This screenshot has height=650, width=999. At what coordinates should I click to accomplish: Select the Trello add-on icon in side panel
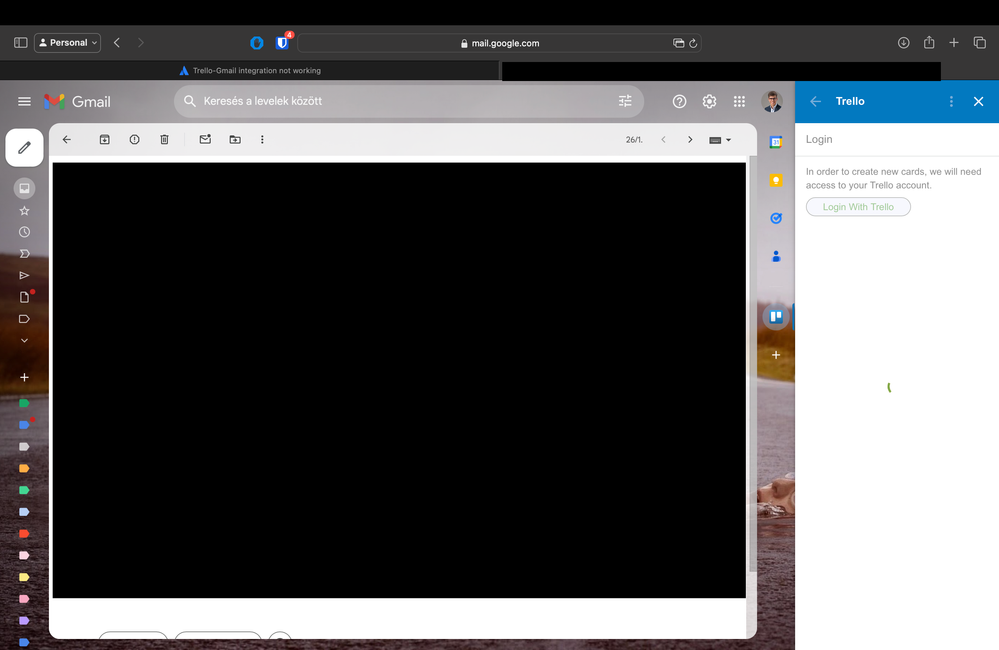775,317
